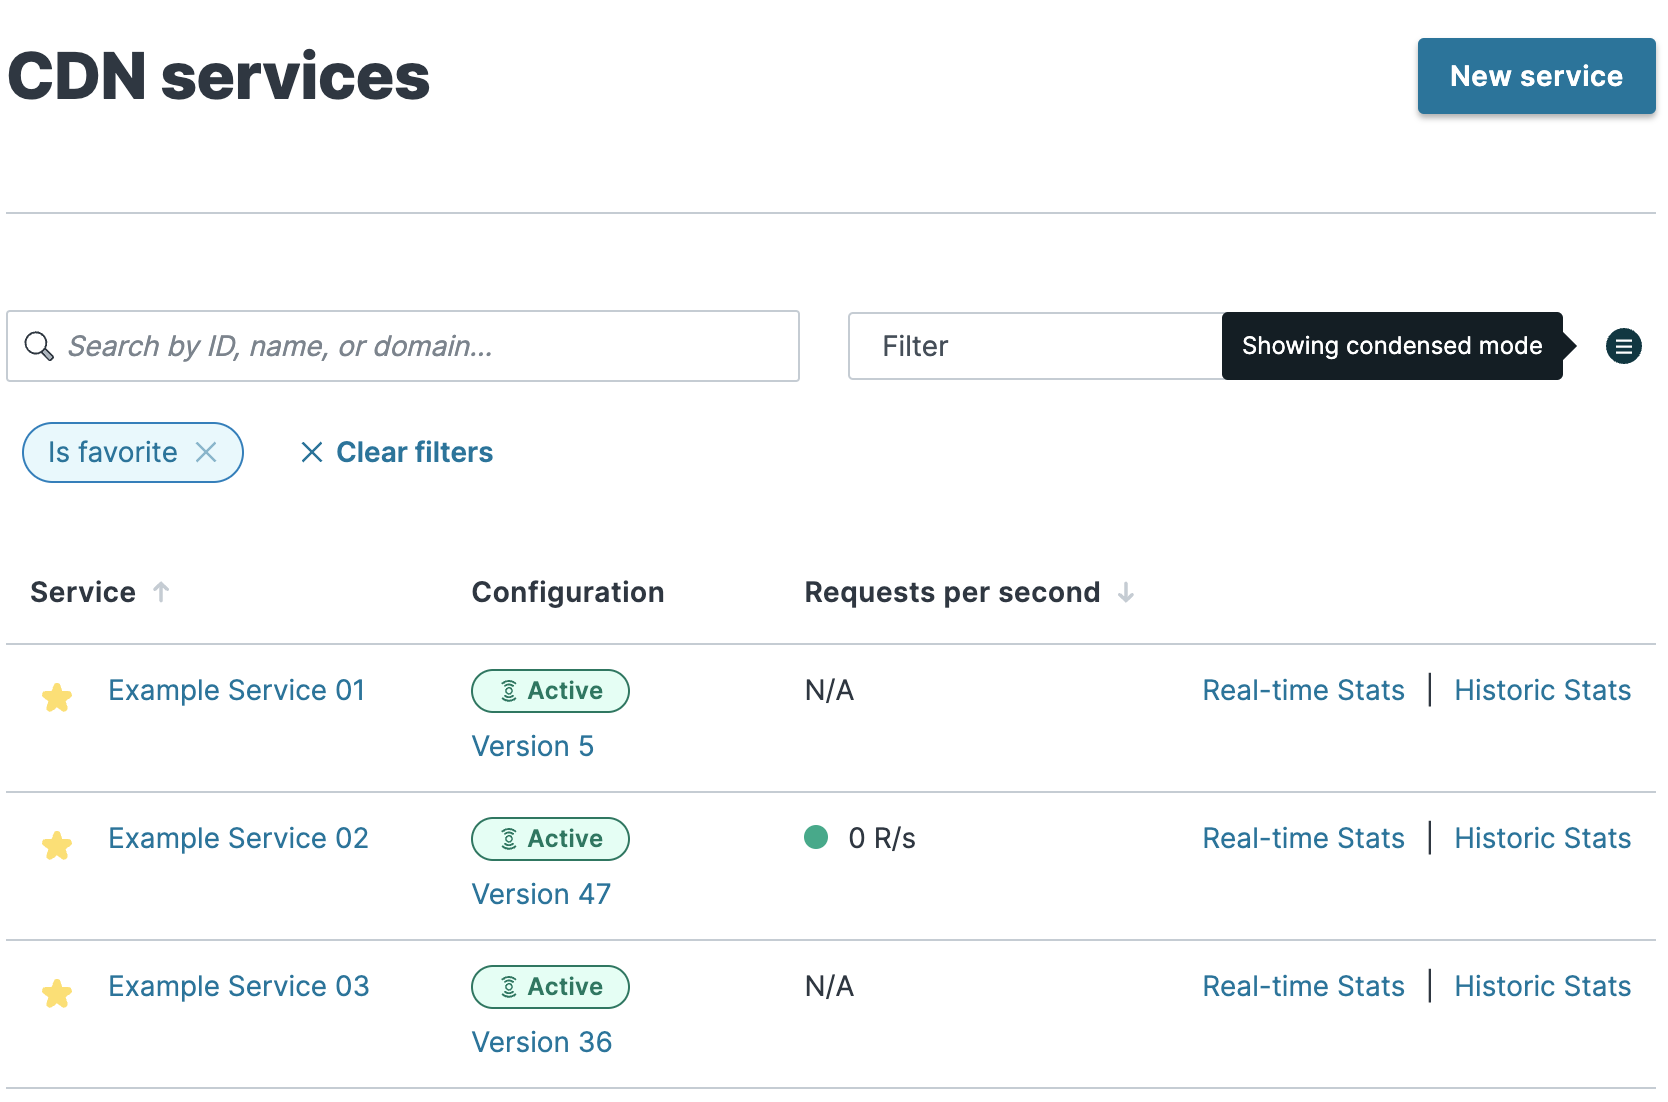Open Historic Stats for Example Service 03

click(x=1542, y=986)
